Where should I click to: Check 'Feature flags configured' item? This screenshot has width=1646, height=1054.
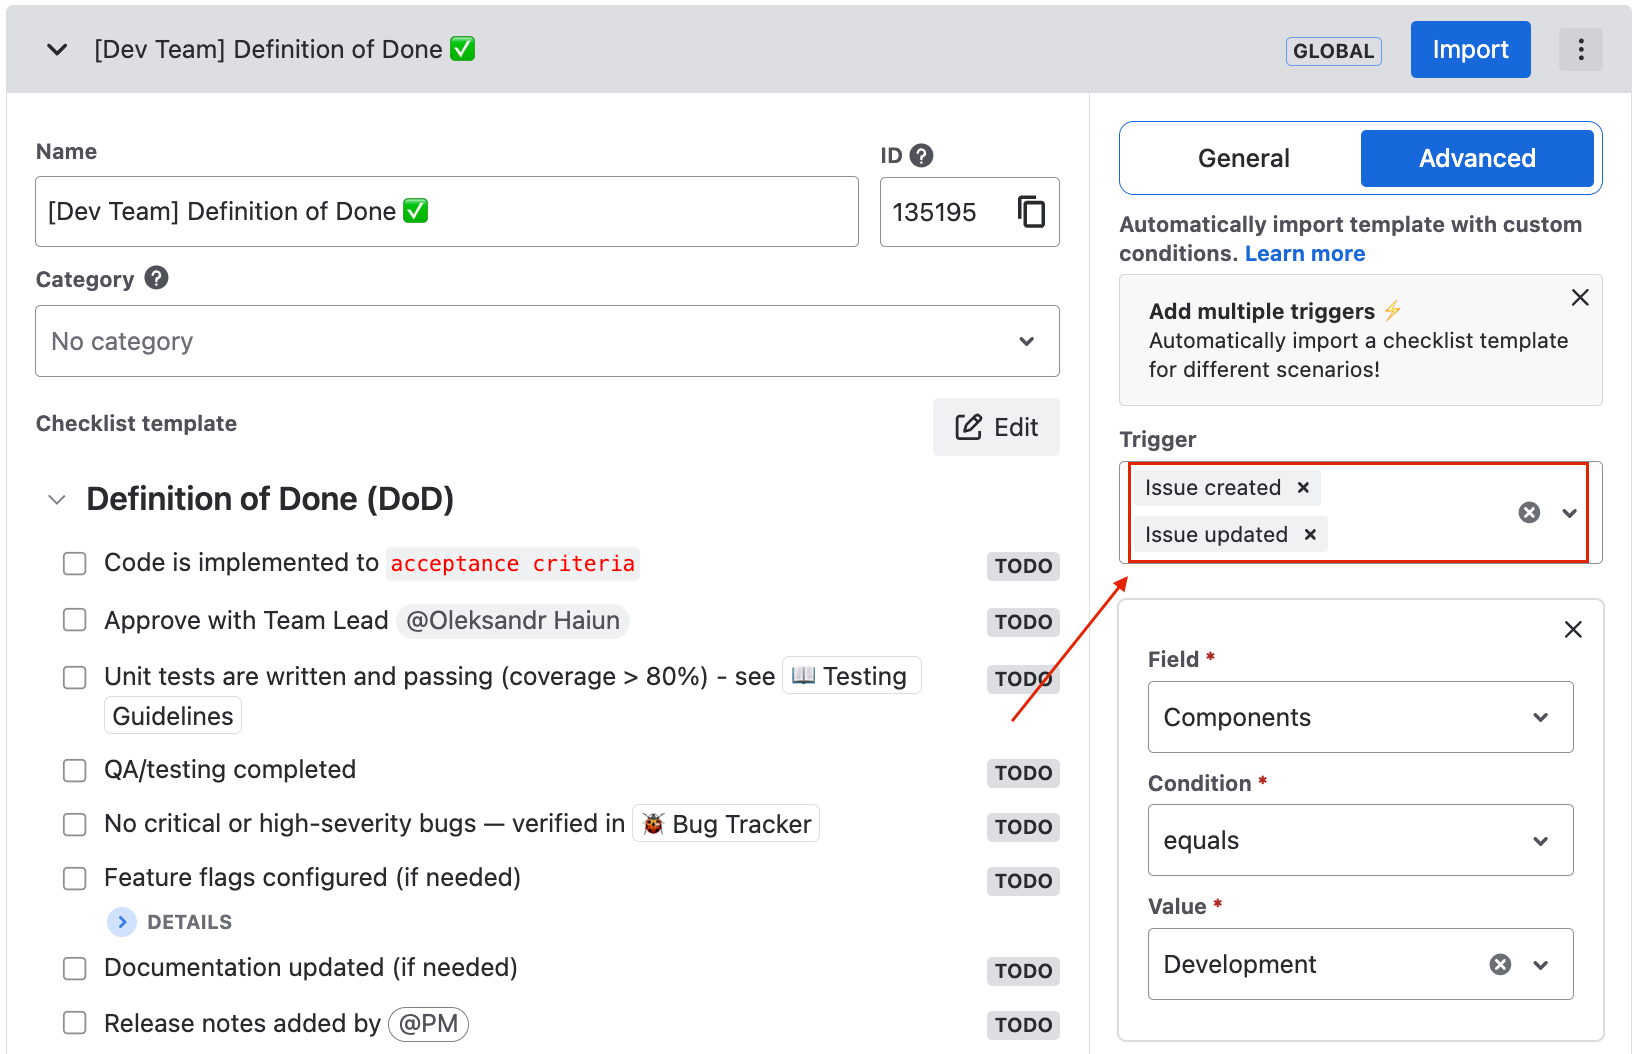click(75, 878)
